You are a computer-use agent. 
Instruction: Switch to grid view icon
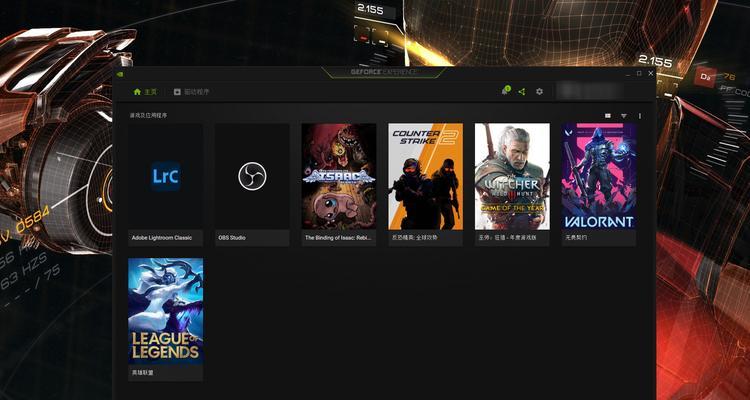click(x=607, y=116)
